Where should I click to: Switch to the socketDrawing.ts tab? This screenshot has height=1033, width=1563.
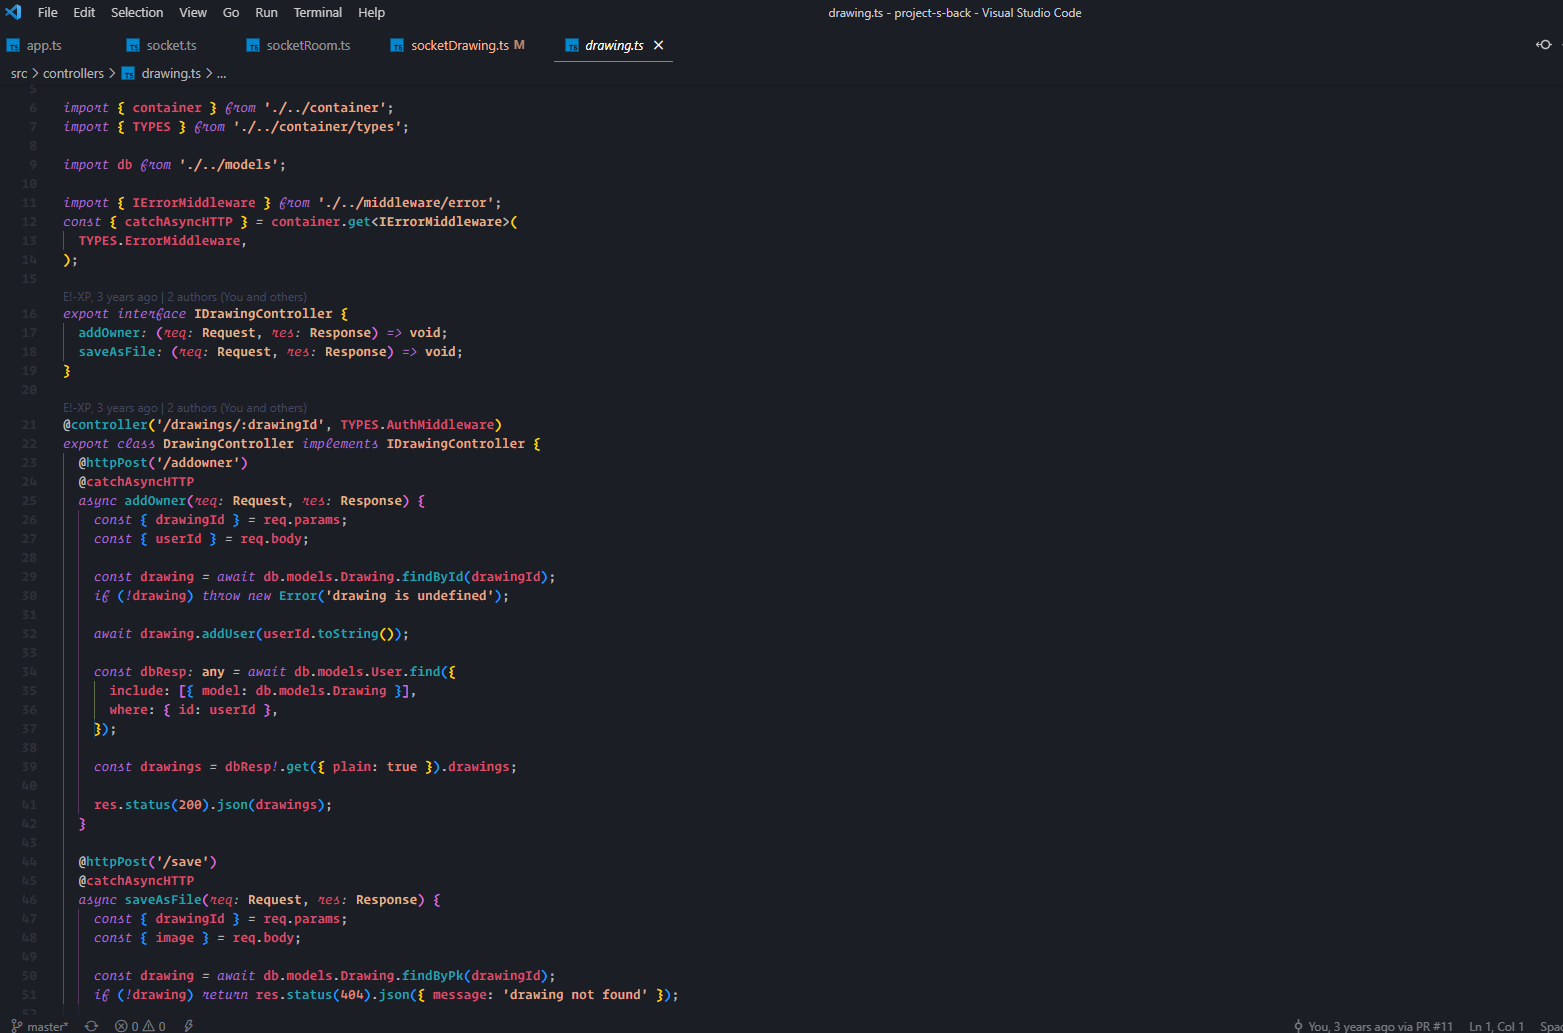pos(460,45)
